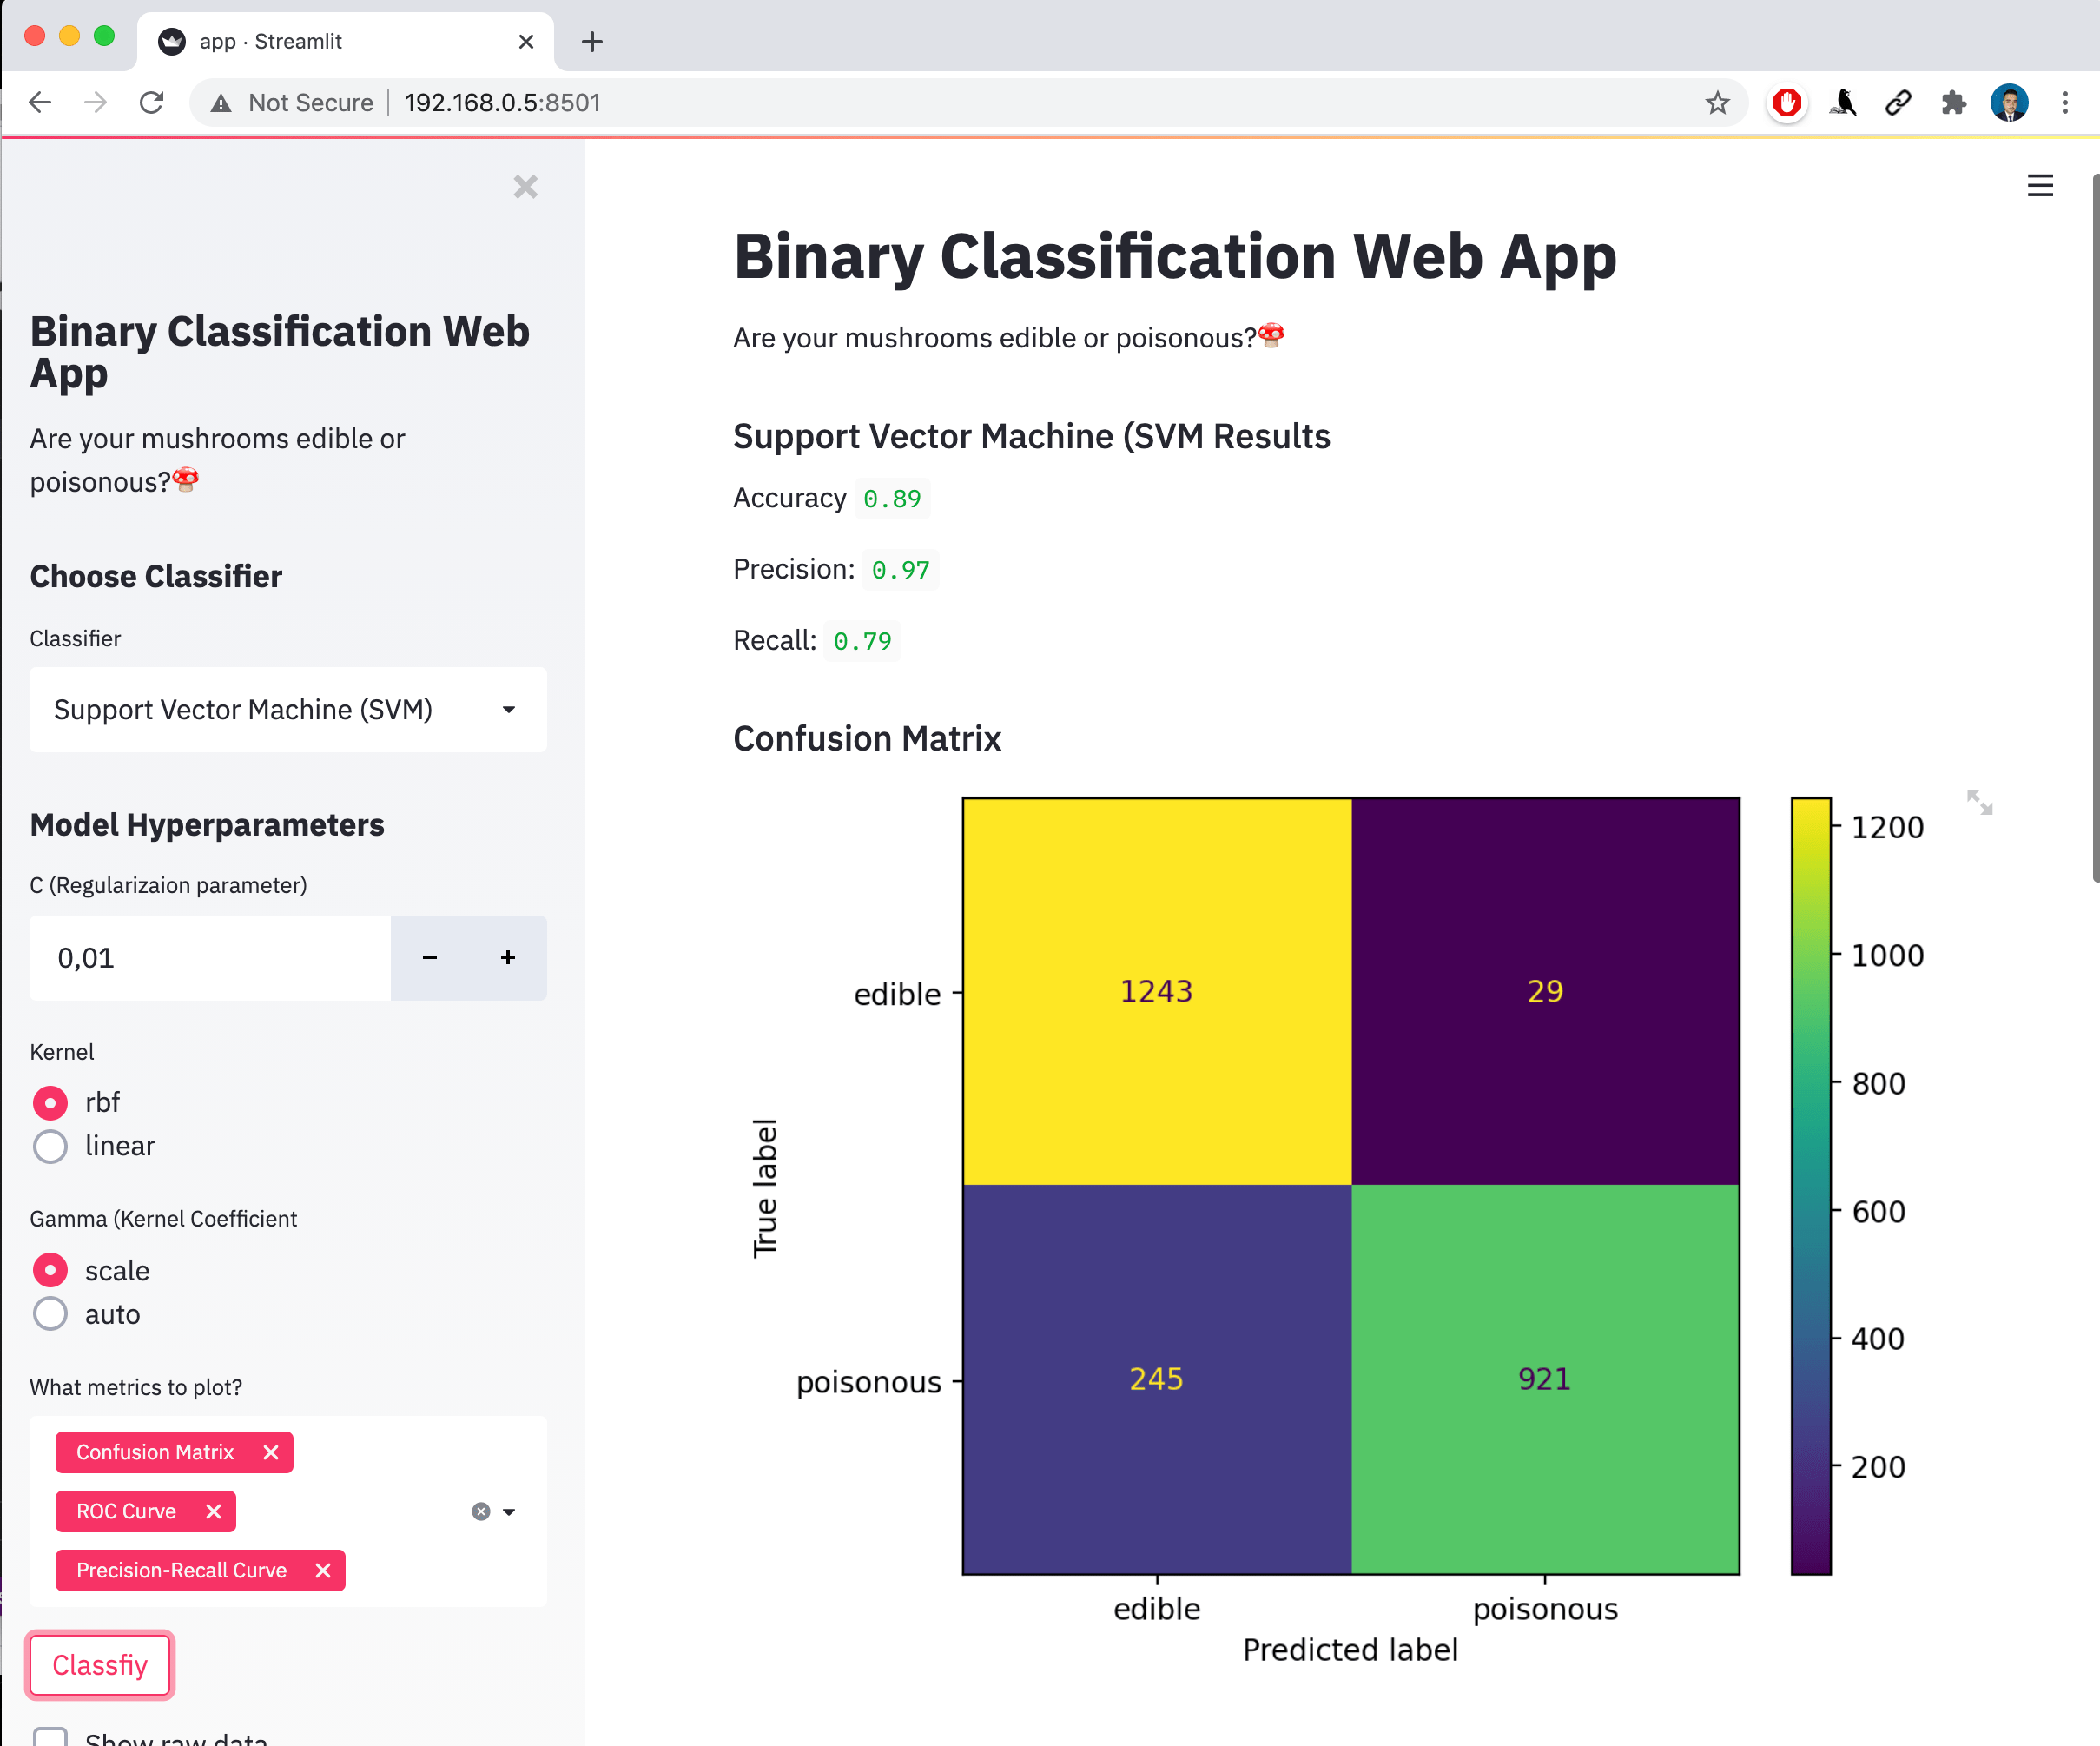Open the Extensions puzzle piece menu
2100x1746 pixels.
click(x=1953, y=103)
